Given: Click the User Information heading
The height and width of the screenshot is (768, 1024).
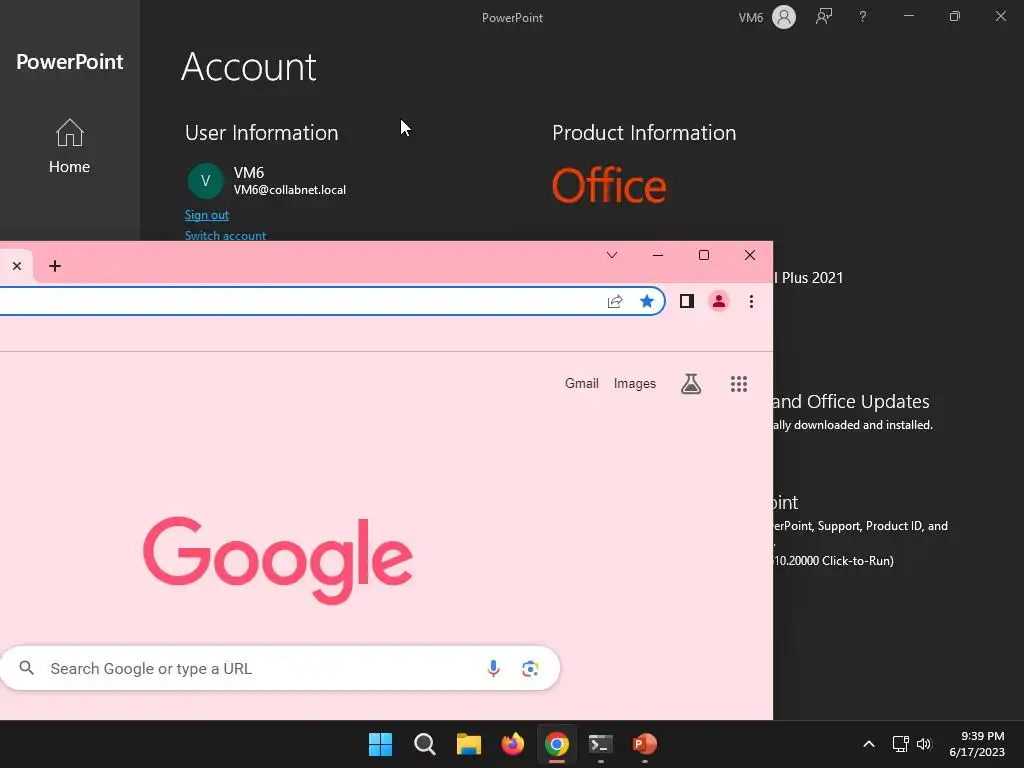Looking at the screenshot, I should pos(261,133).
